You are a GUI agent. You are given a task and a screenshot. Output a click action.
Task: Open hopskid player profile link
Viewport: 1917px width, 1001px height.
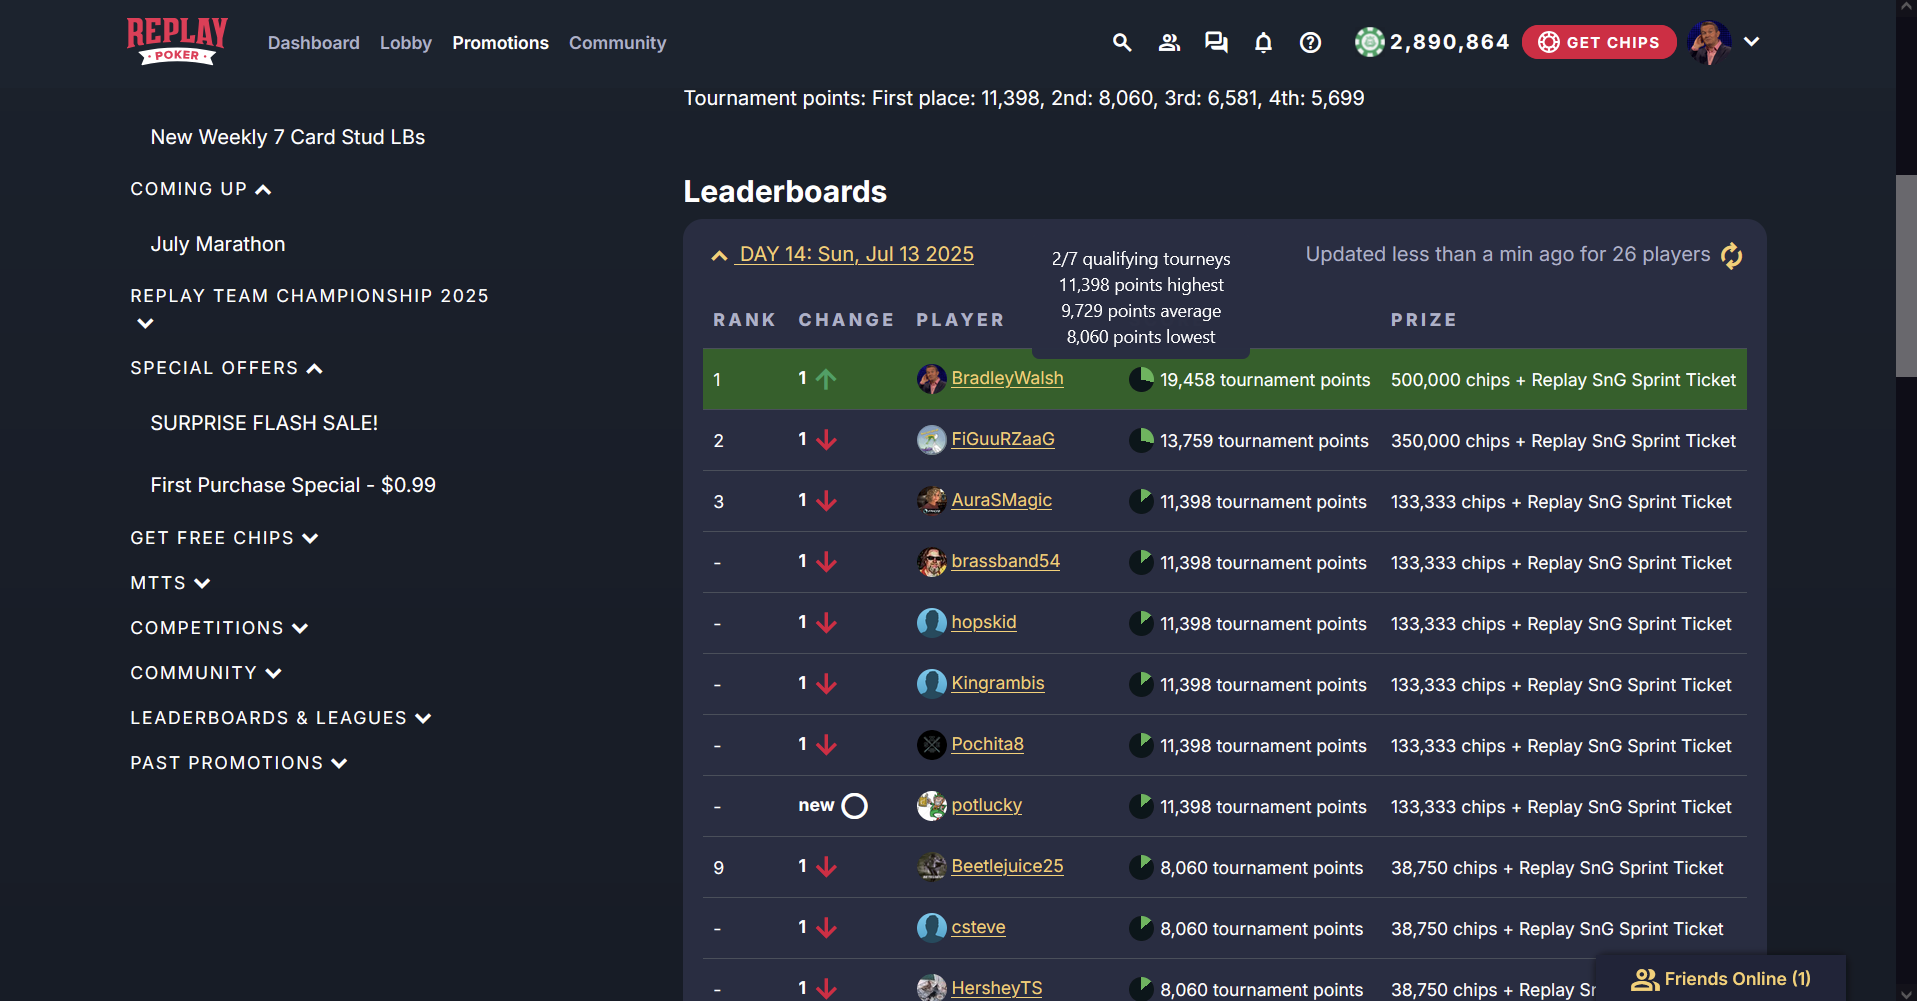click(x=984, y=622)
